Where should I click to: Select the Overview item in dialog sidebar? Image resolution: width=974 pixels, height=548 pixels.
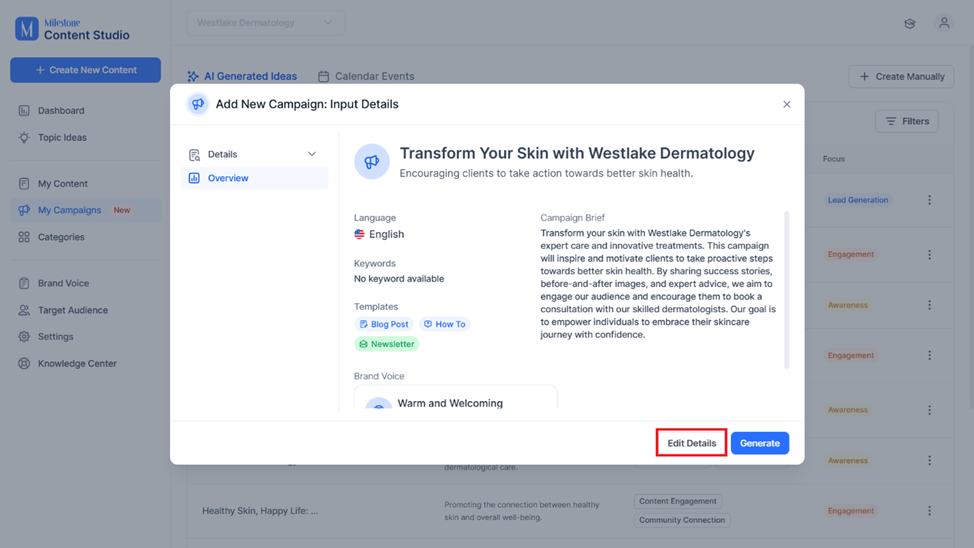pyautogui.click(x=254, y=178)
